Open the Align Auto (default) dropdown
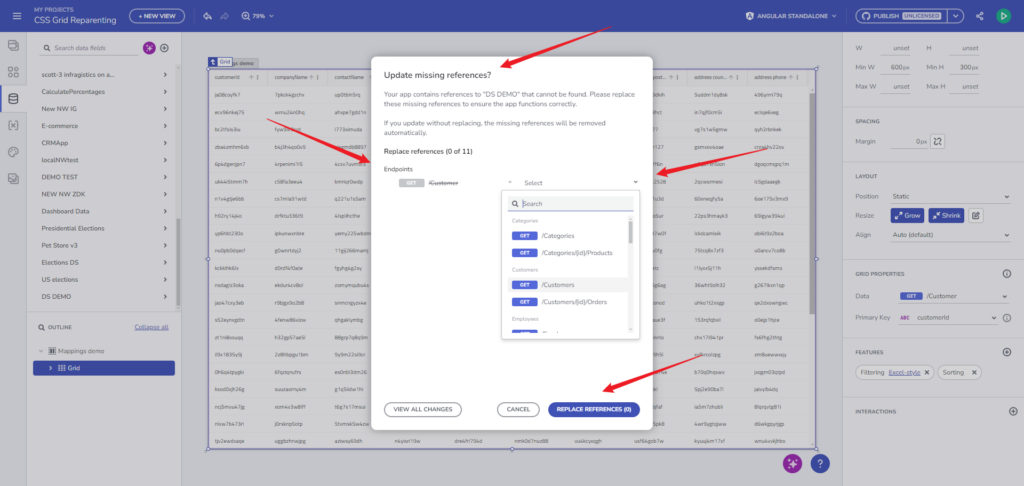Screen dimensions: 1024x486 (952, 235)
